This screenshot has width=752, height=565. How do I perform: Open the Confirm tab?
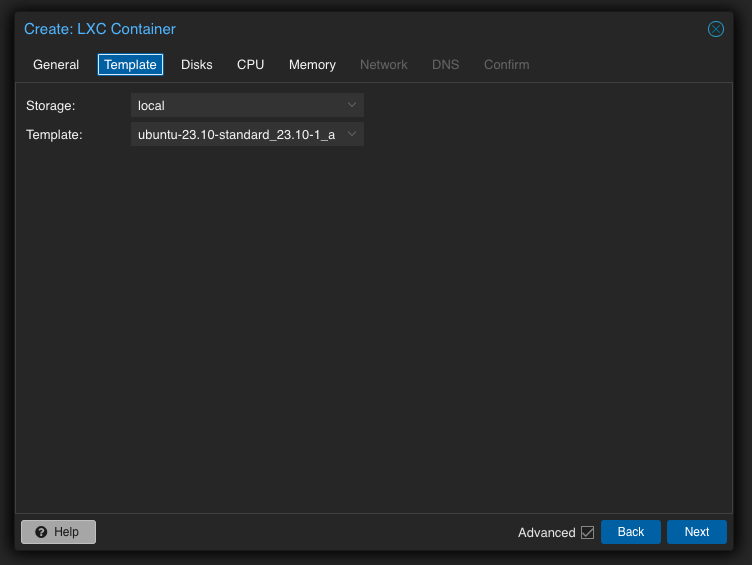click(507, 65)
